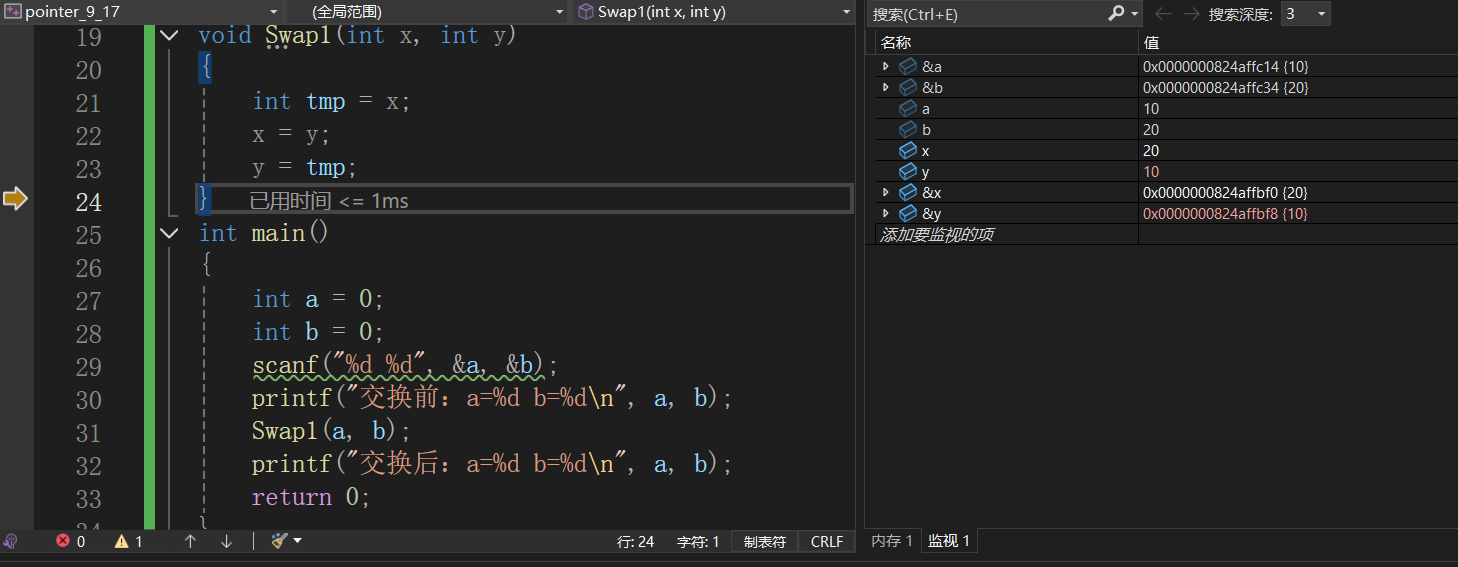Click line number 27 in the gutter
The image size is (1458, 567).
click(89, 300)
